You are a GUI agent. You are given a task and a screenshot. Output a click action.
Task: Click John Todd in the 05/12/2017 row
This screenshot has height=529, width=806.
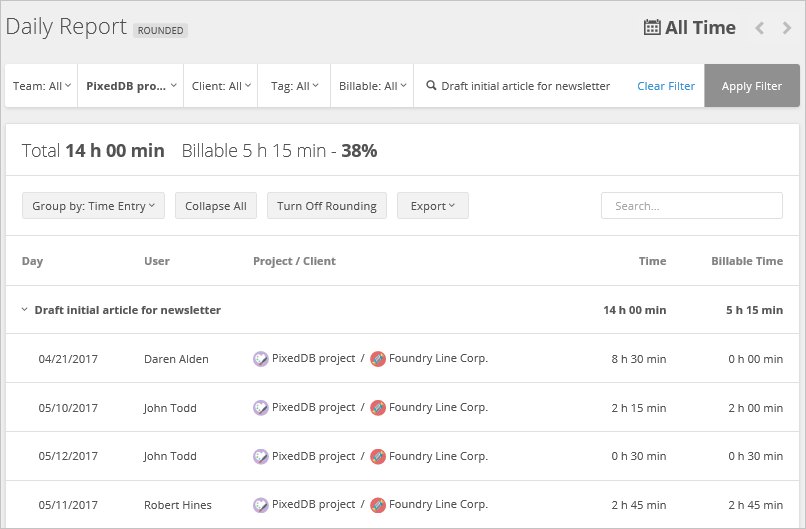pos(170,456)
